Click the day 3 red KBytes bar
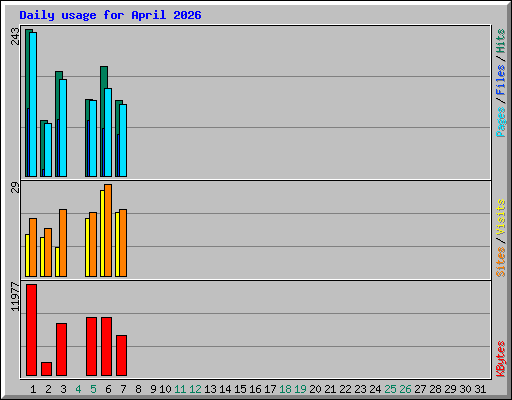512x400 pixels. (61, 349)
